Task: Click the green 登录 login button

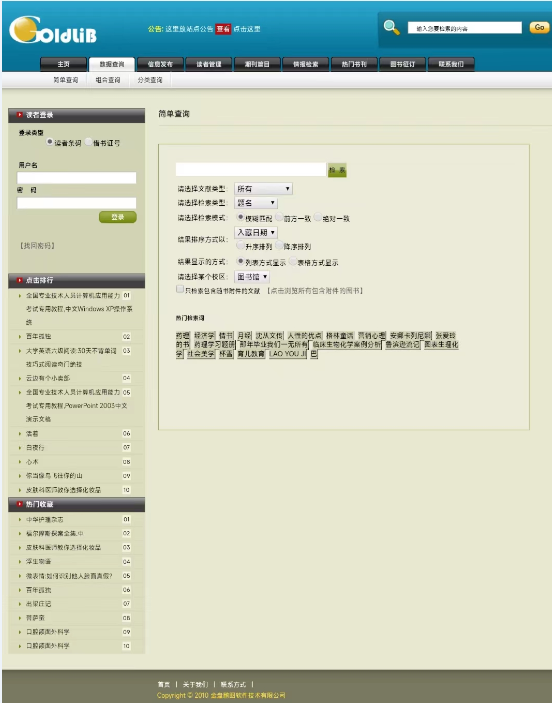Action: tap(117, 217)
